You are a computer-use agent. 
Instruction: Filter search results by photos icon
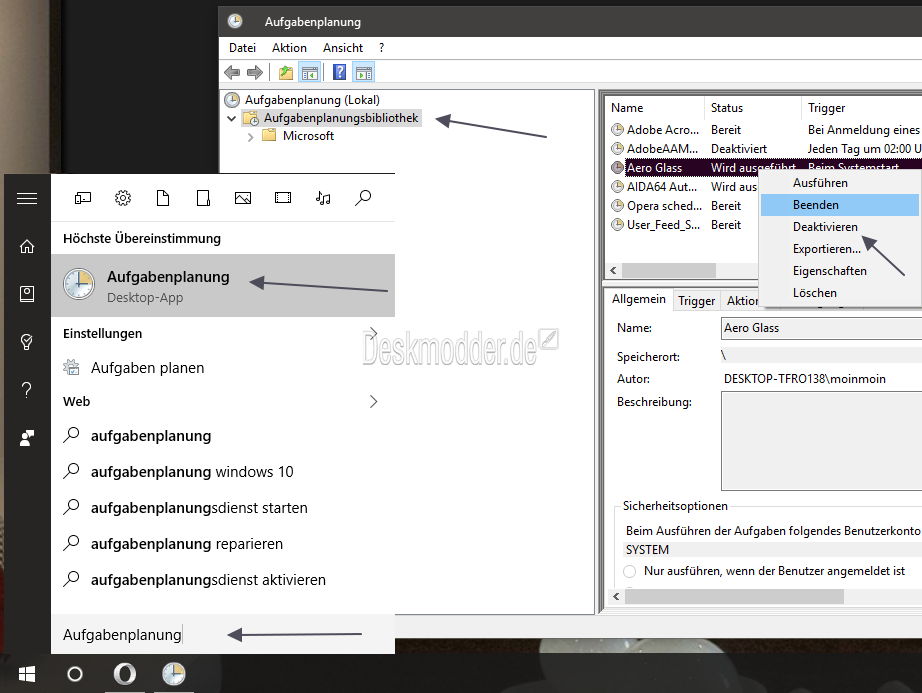coord(243,198)
